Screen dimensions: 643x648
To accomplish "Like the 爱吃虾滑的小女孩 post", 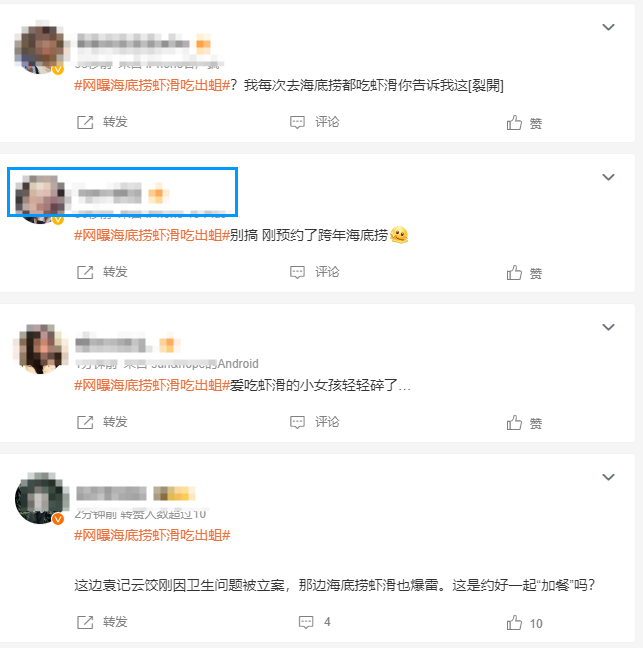I will tap(524, 423).
